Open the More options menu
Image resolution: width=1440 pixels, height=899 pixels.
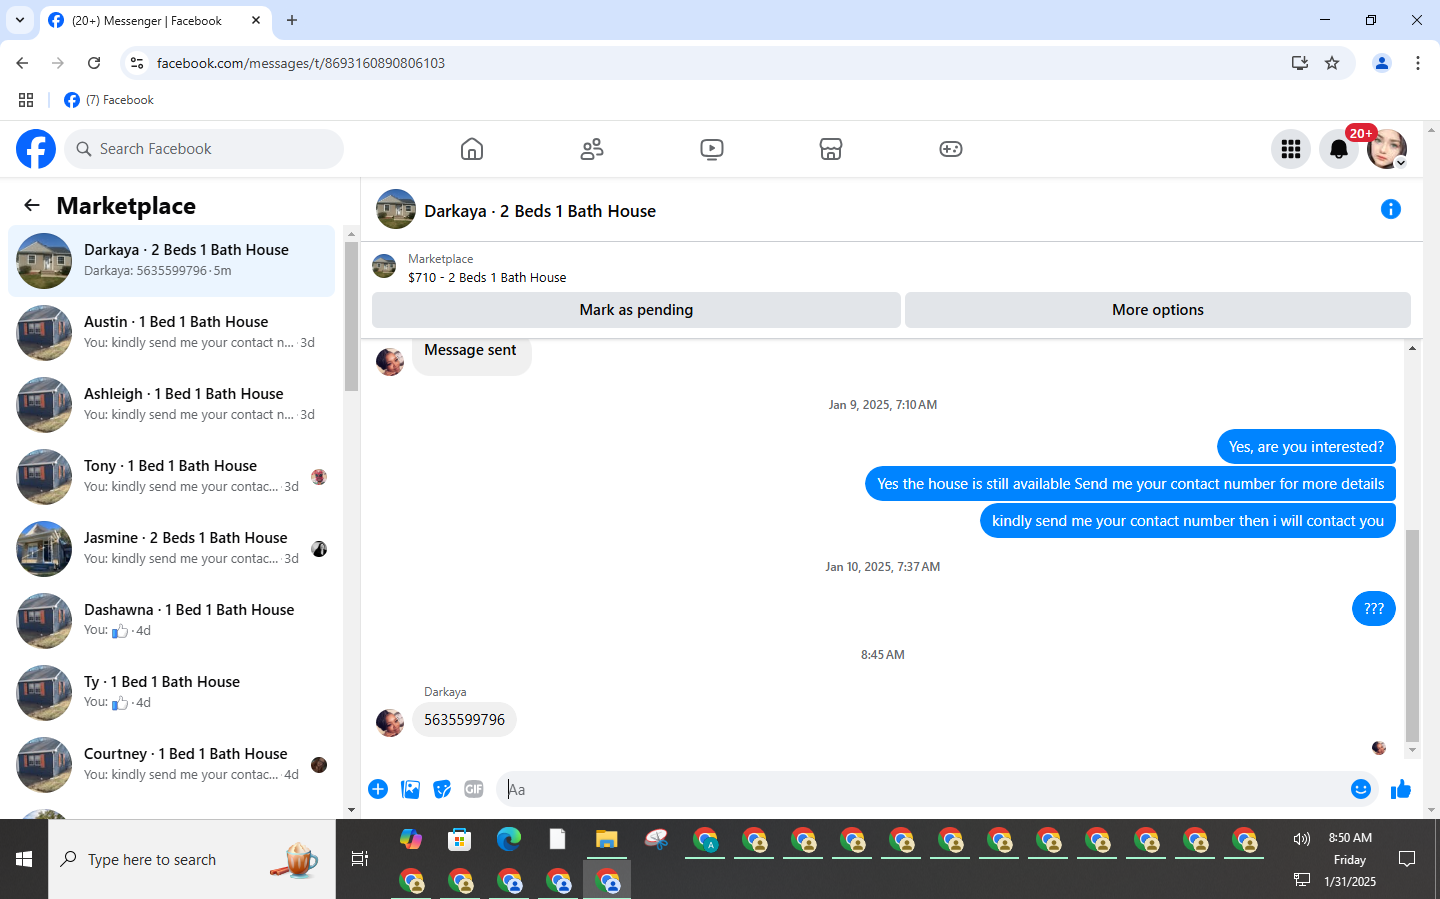pos(1158,310)
